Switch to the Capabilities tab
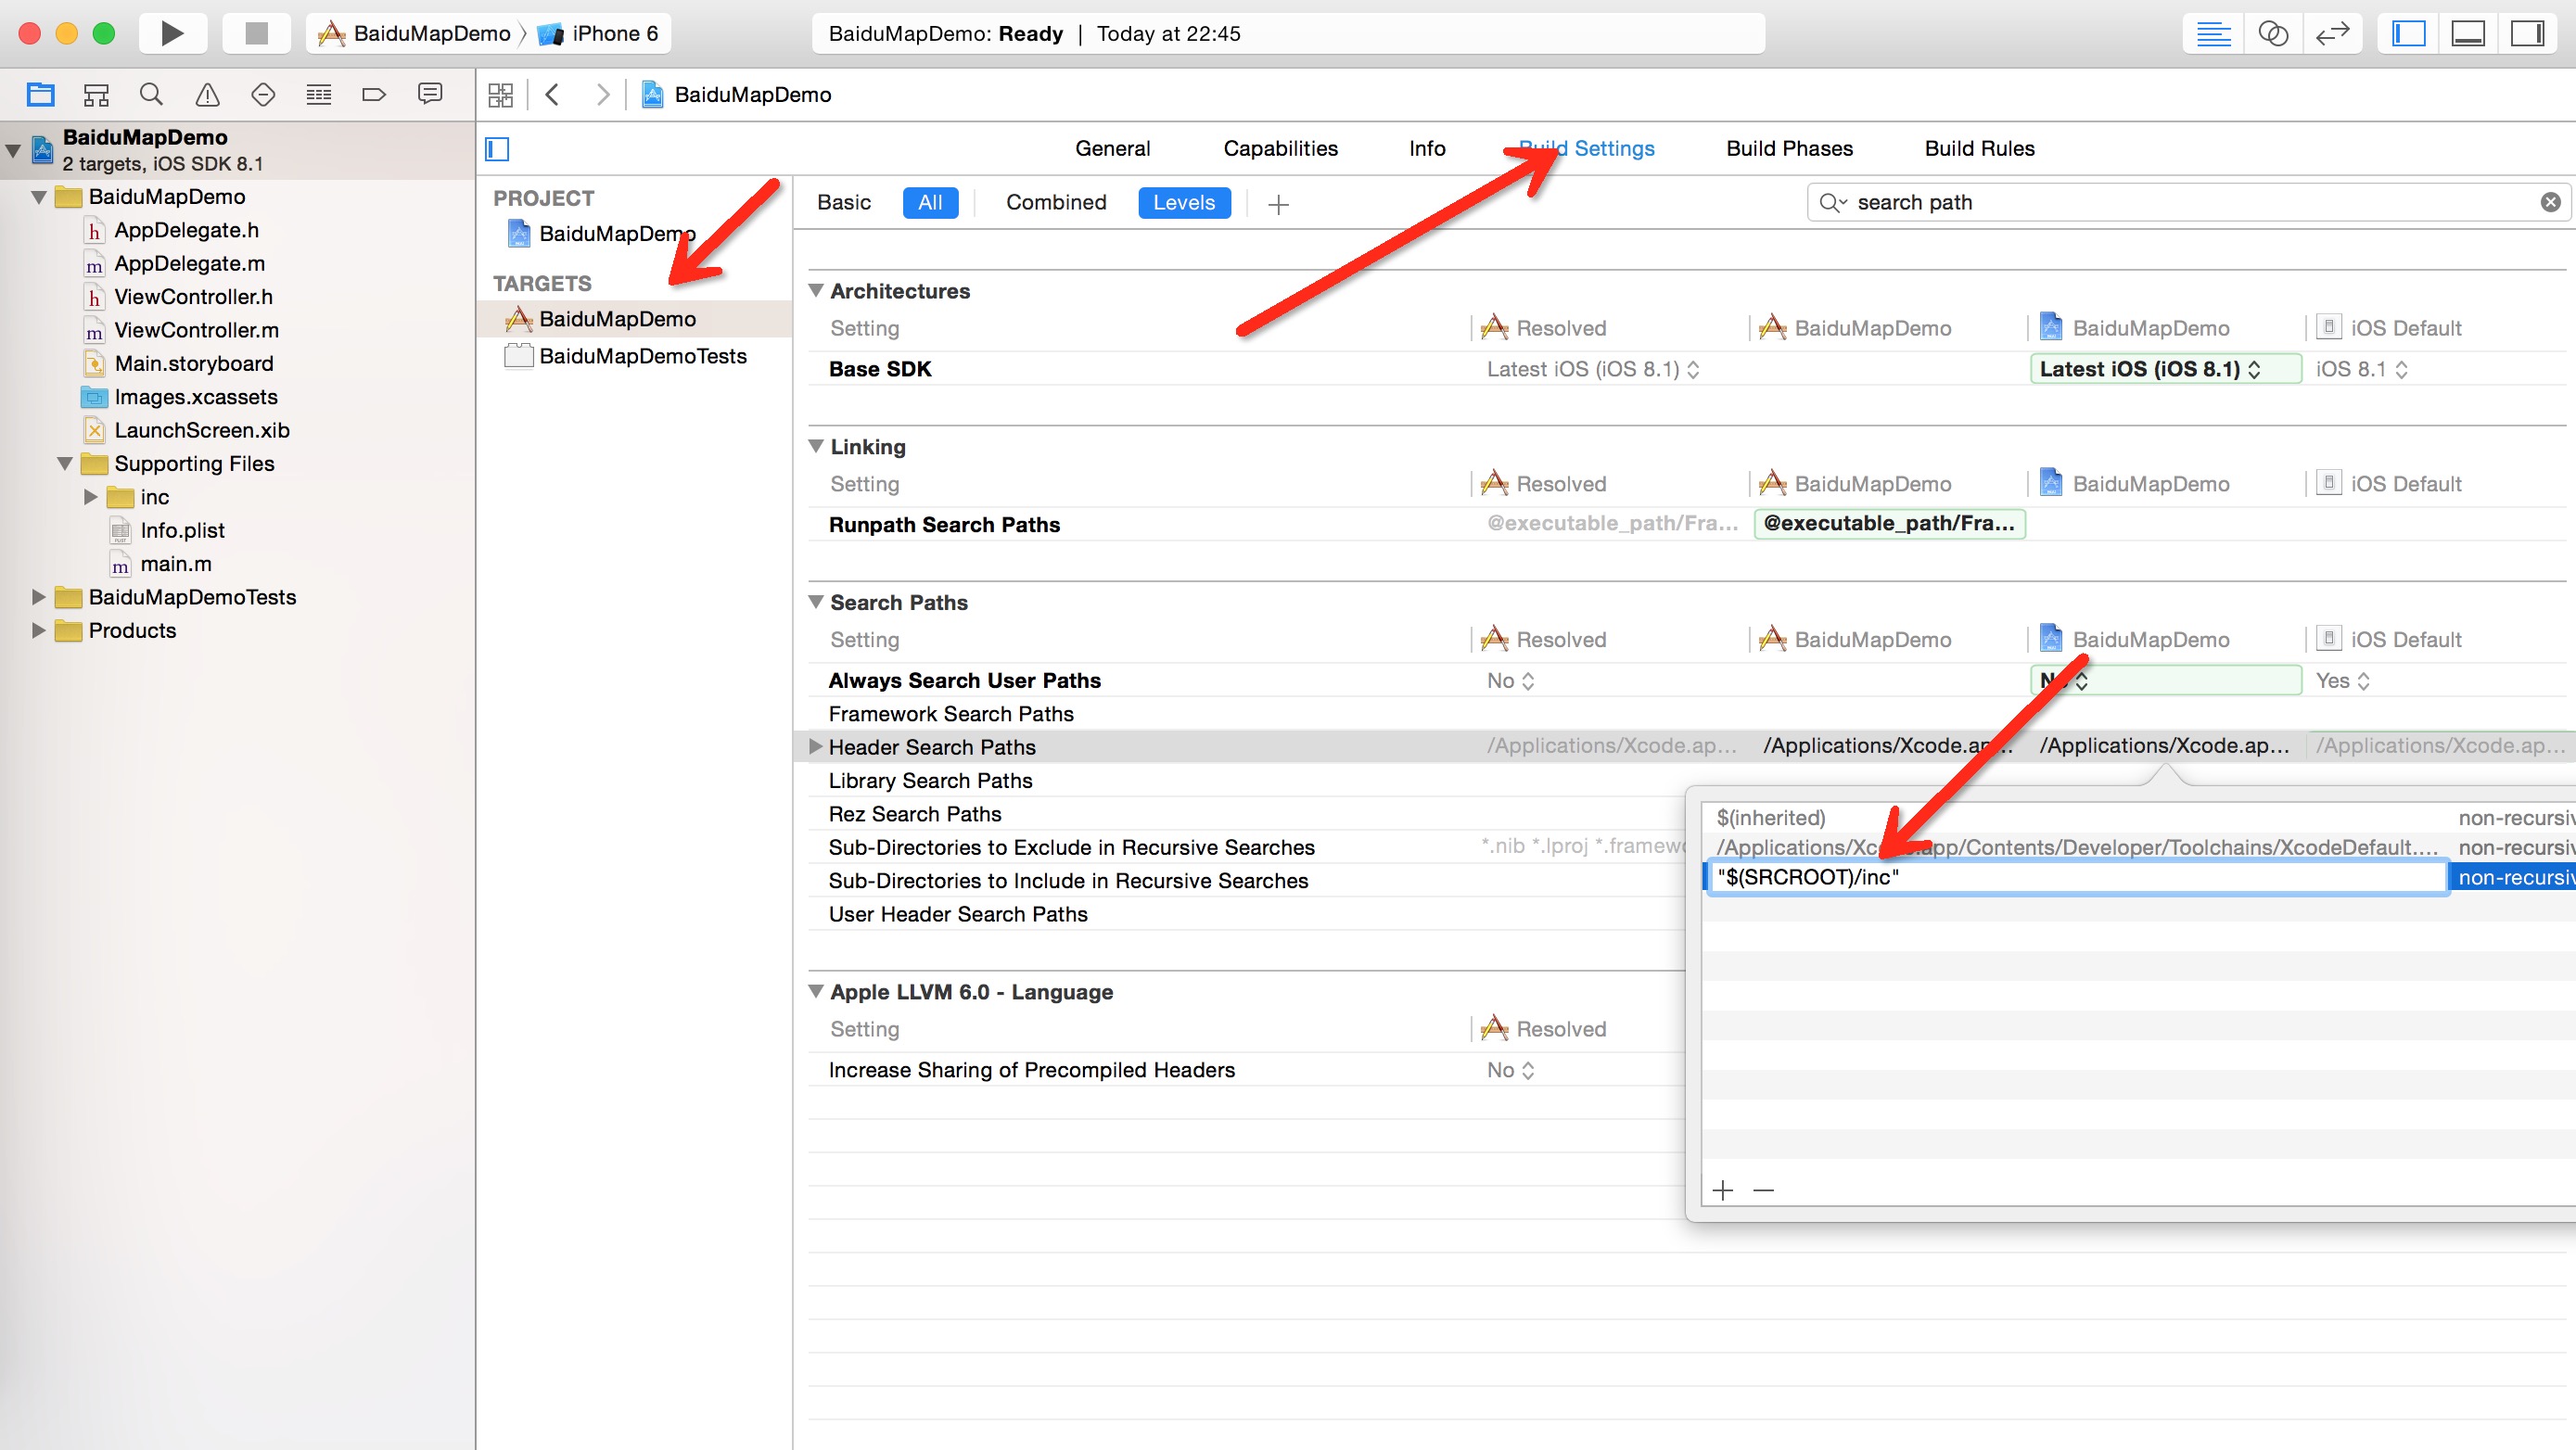This screenshot has width=2576, height=1450. tap(1280, 148)
